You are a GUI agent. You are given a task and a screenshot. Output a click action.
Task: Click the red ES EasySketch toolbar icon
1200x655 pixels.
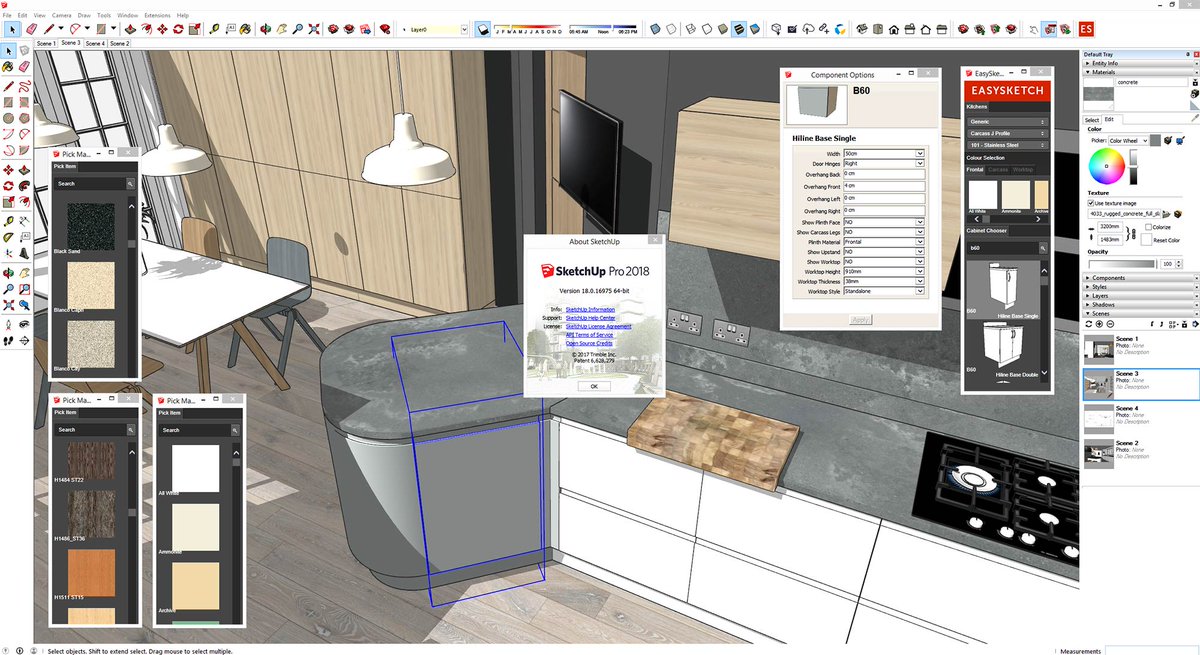pyautogui.click(x=1085, y=29)
